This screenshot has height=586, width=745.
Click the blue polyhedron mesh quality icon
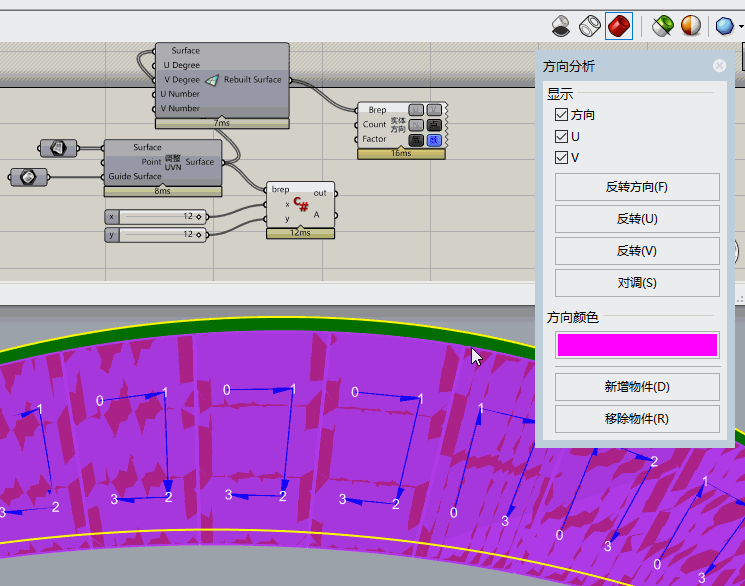click(725, 26)
